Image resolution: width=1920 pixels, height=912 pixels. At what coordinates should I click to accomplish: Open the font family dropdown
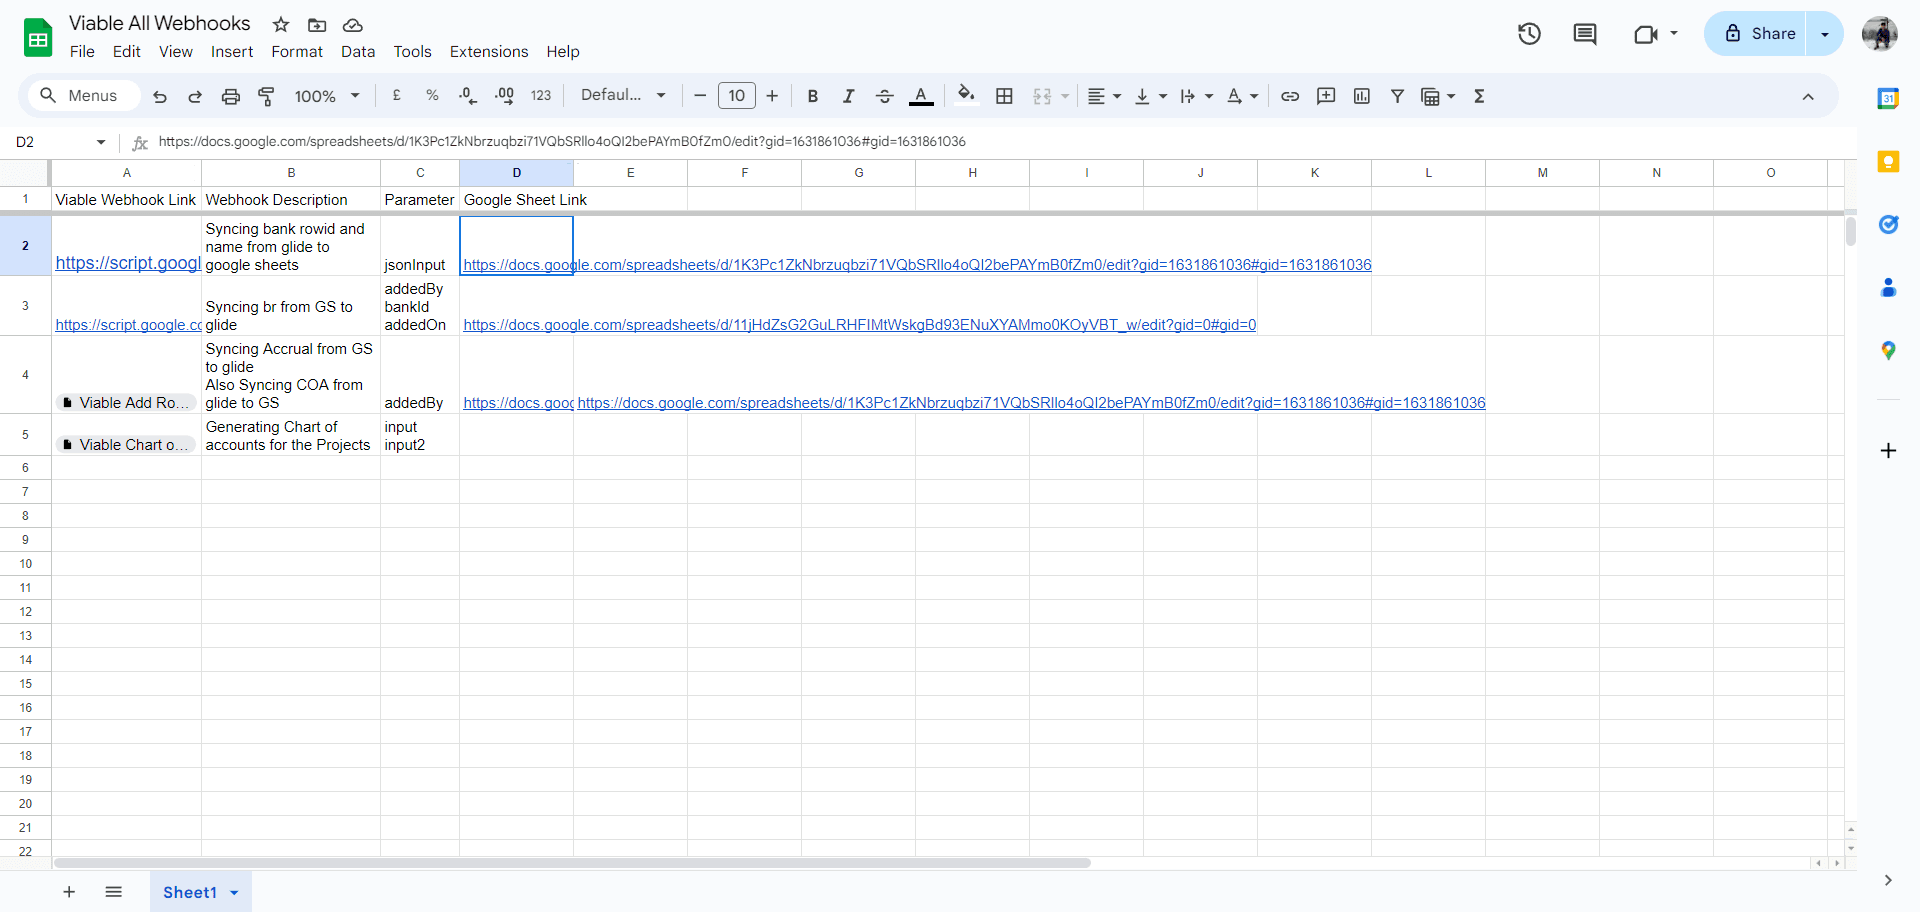(x=623, y=95)
